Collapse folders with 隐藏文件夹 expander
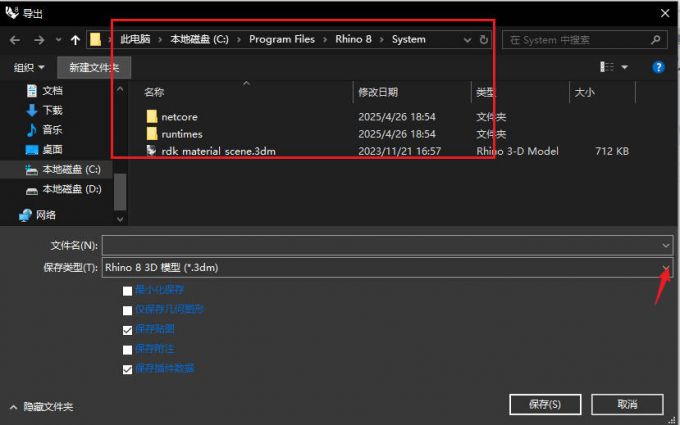The height and width of the screenshot is (425, 680). coord(40,407)
